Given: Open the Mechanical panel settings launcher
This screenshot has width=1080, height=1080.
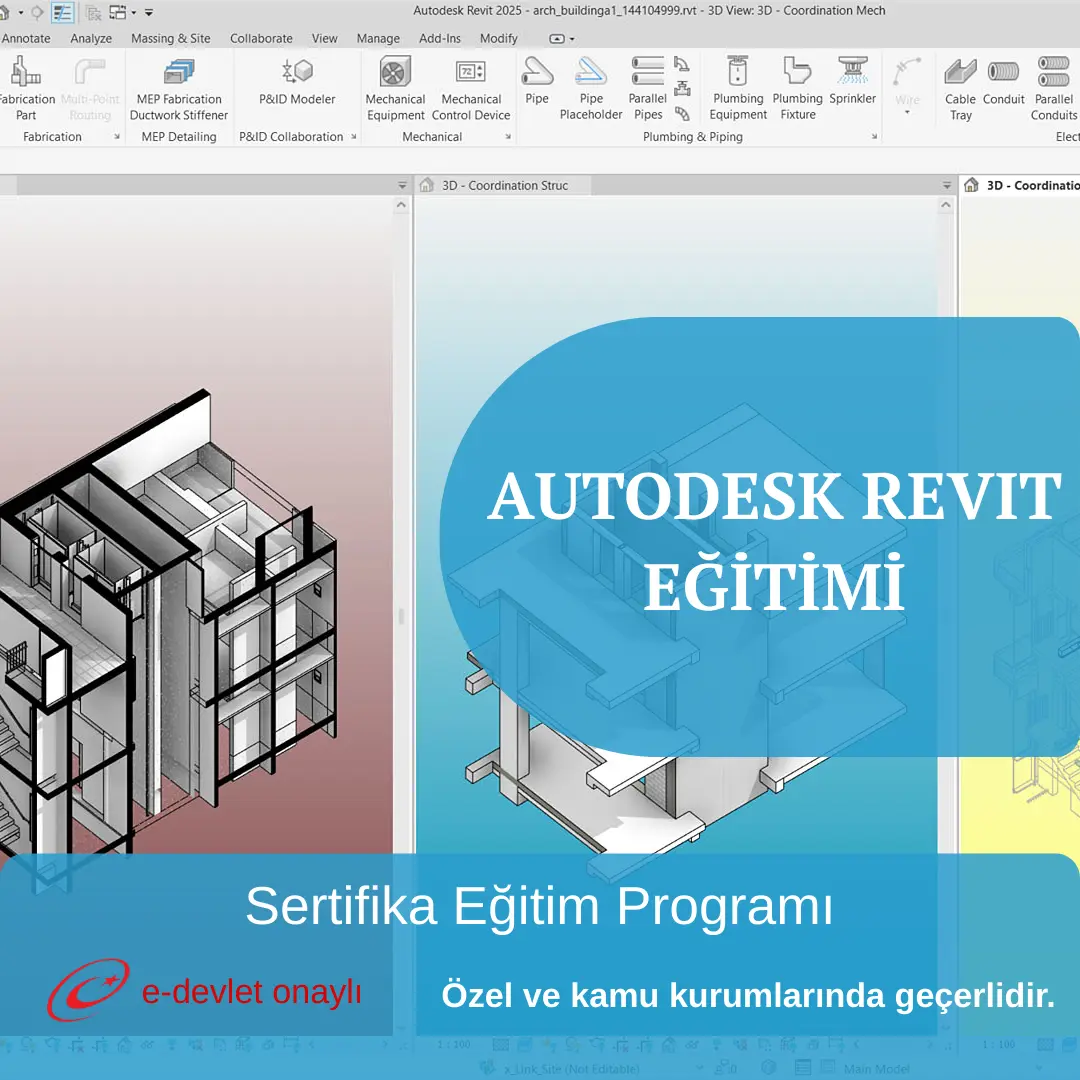Looking at the screenshot, I should click(x=508, y=136).
